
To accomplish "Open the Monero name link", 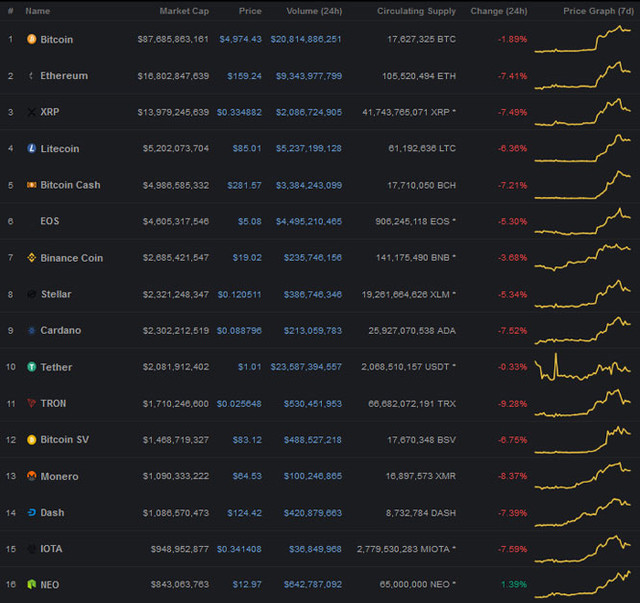I will pos(60,476).
